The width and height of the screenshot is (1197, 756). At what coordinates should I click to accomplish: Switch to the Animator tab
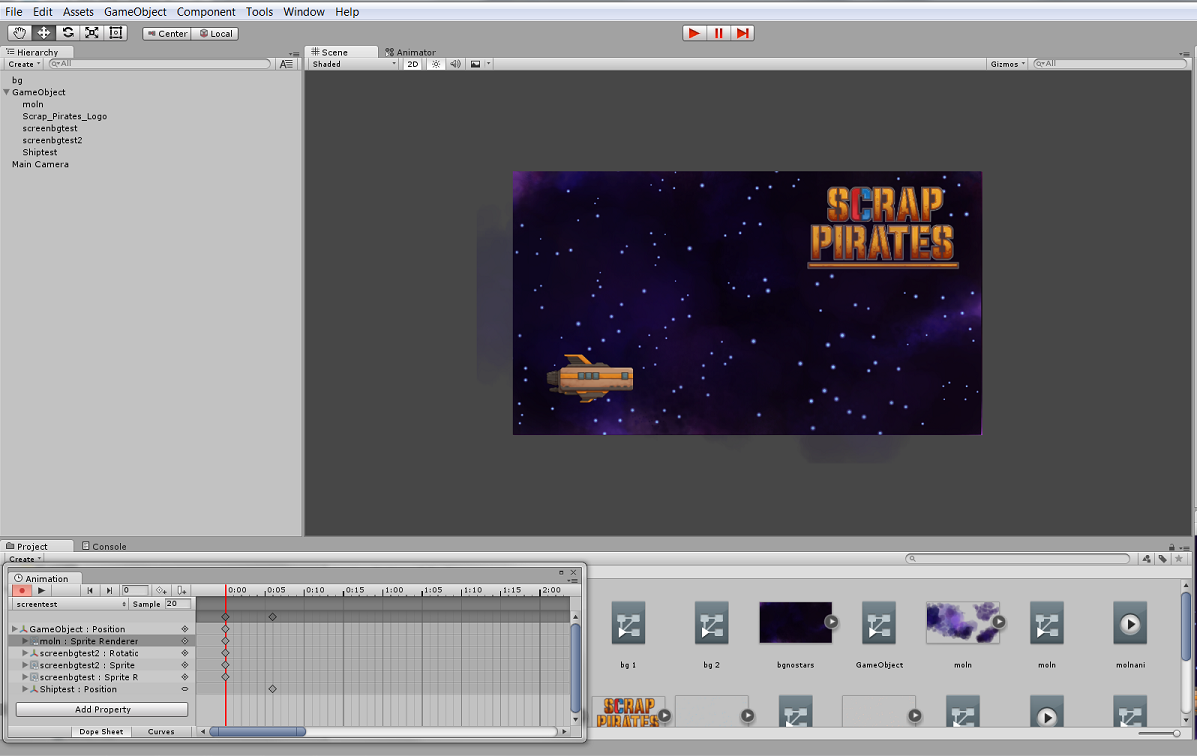coord(411,52)
